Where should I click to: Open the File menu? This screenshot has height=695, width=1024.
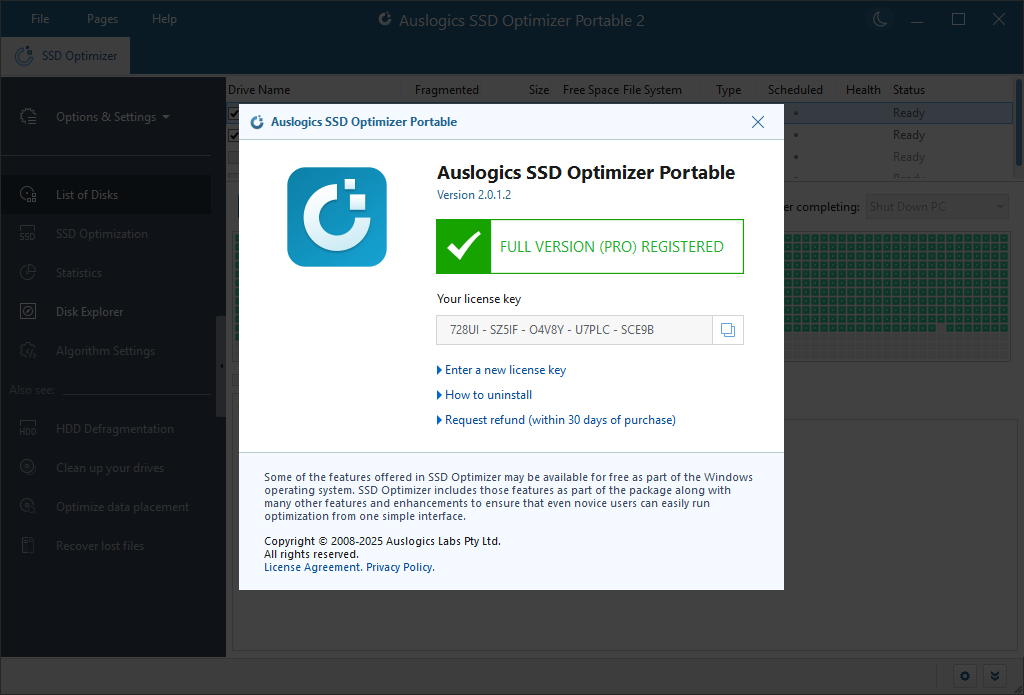click(40, 19)
